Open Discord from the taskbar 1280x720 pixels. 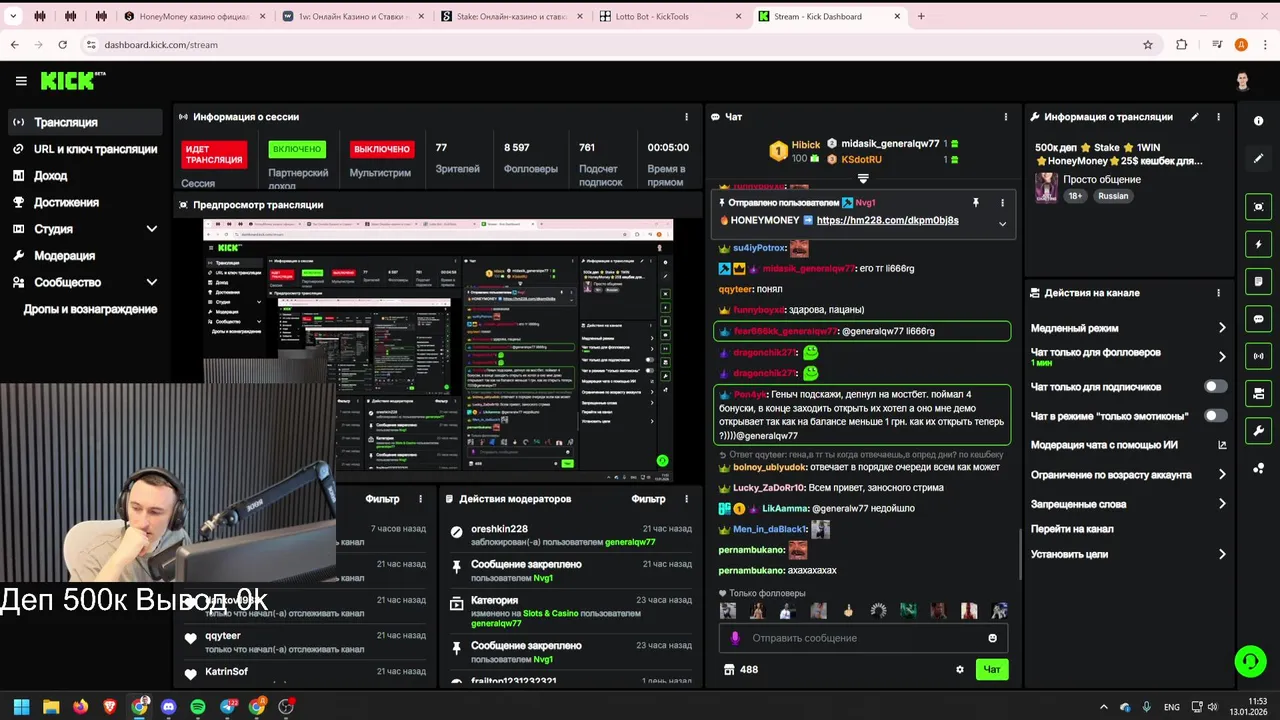coord(168,707)
